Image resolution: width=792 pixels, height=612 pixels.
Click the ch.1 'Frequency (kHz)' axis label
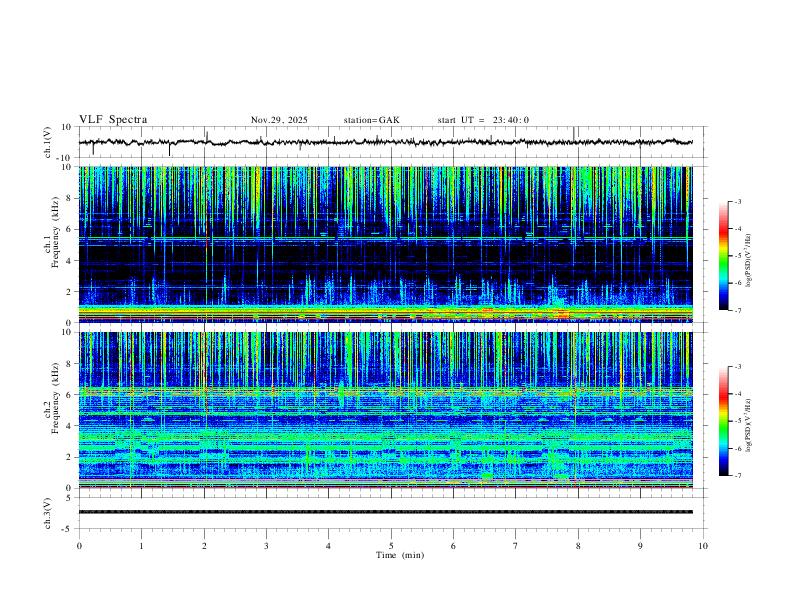pyautogui.click(x=56, y=234)
